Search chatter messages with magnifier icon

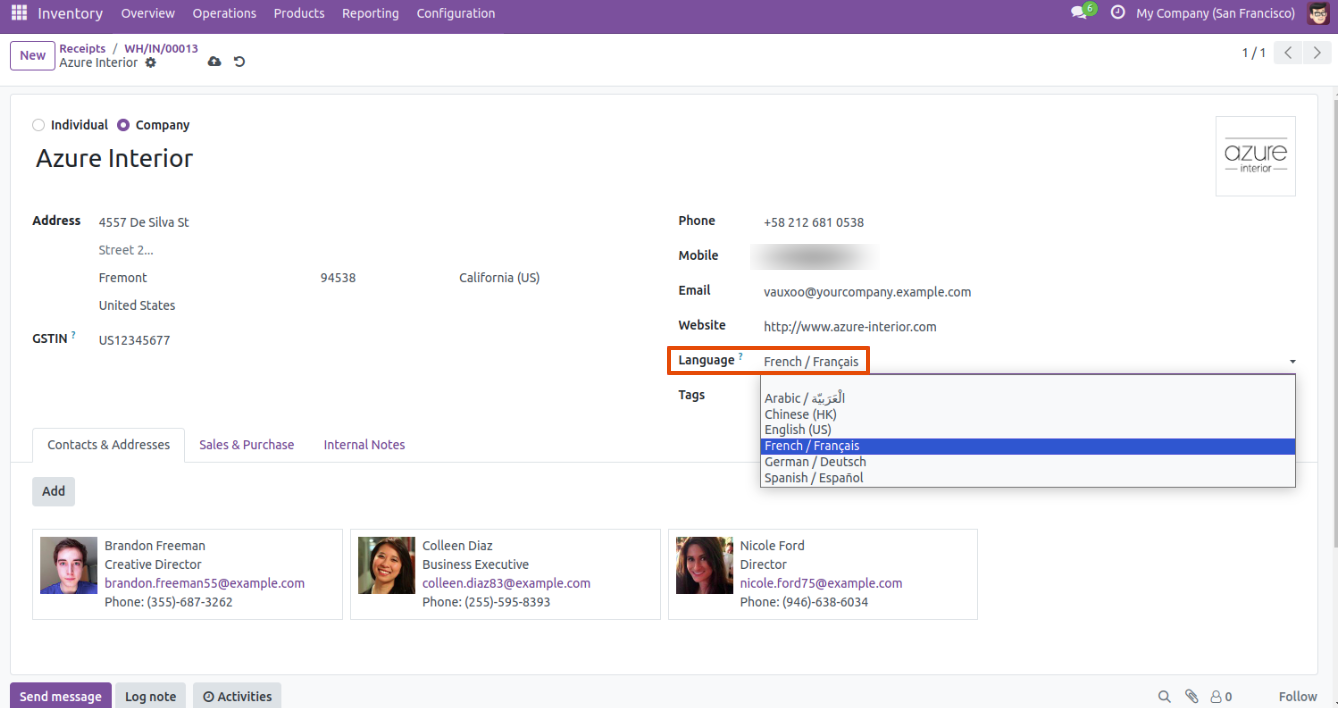(x=1164, y=697)
